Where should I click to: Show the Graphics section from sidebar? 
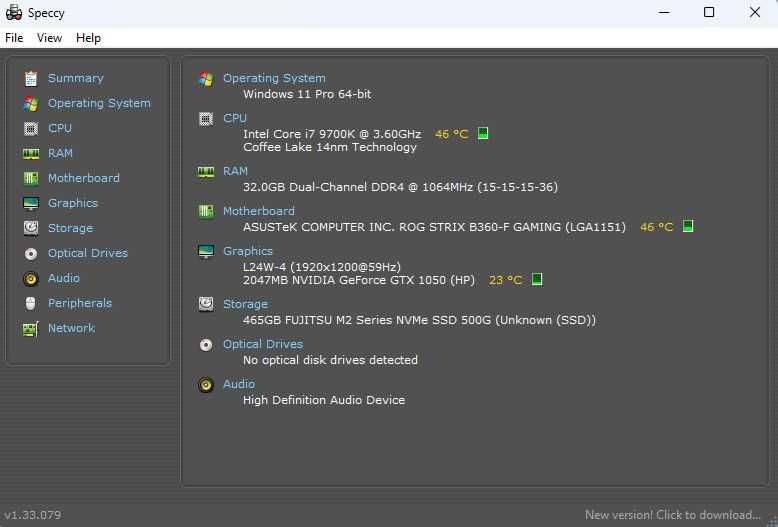point(72,203)
